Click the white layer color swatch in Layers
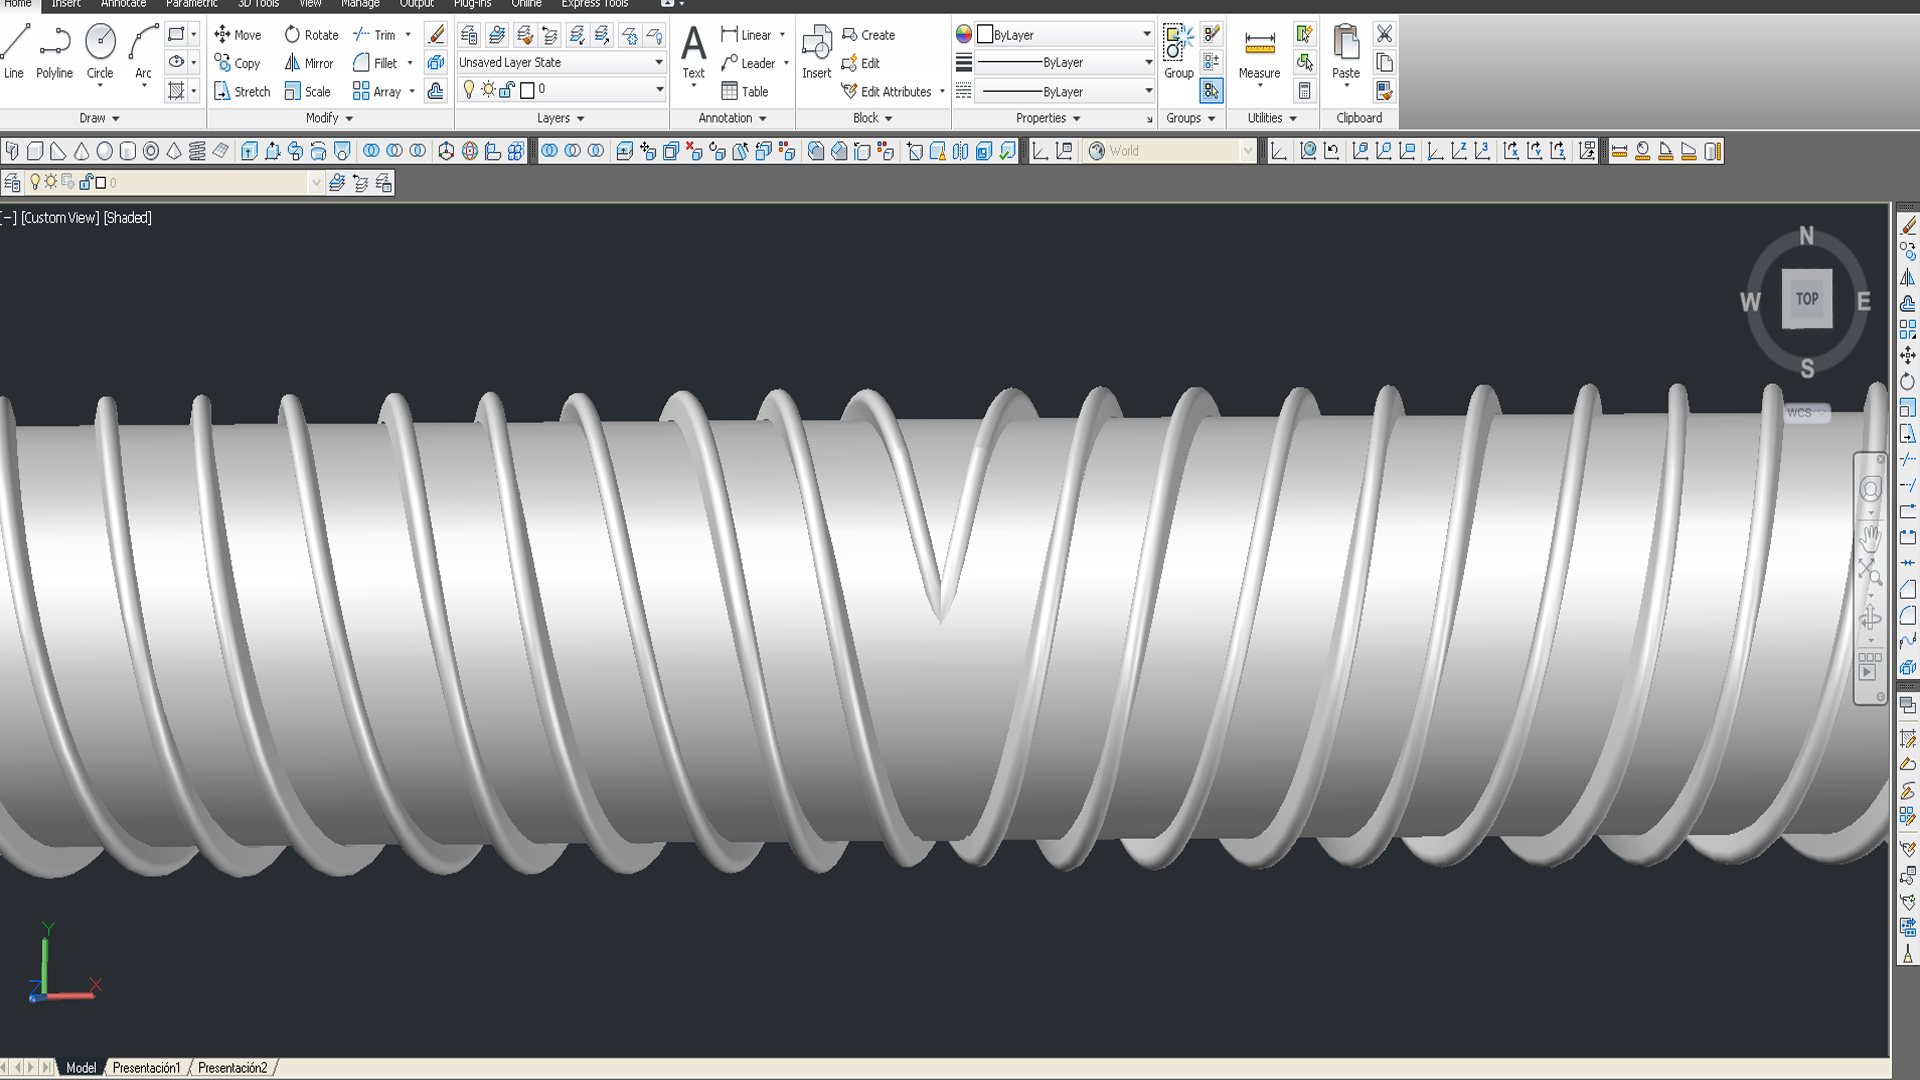Screen dimensions: 1920x1080 click(528, 90)
